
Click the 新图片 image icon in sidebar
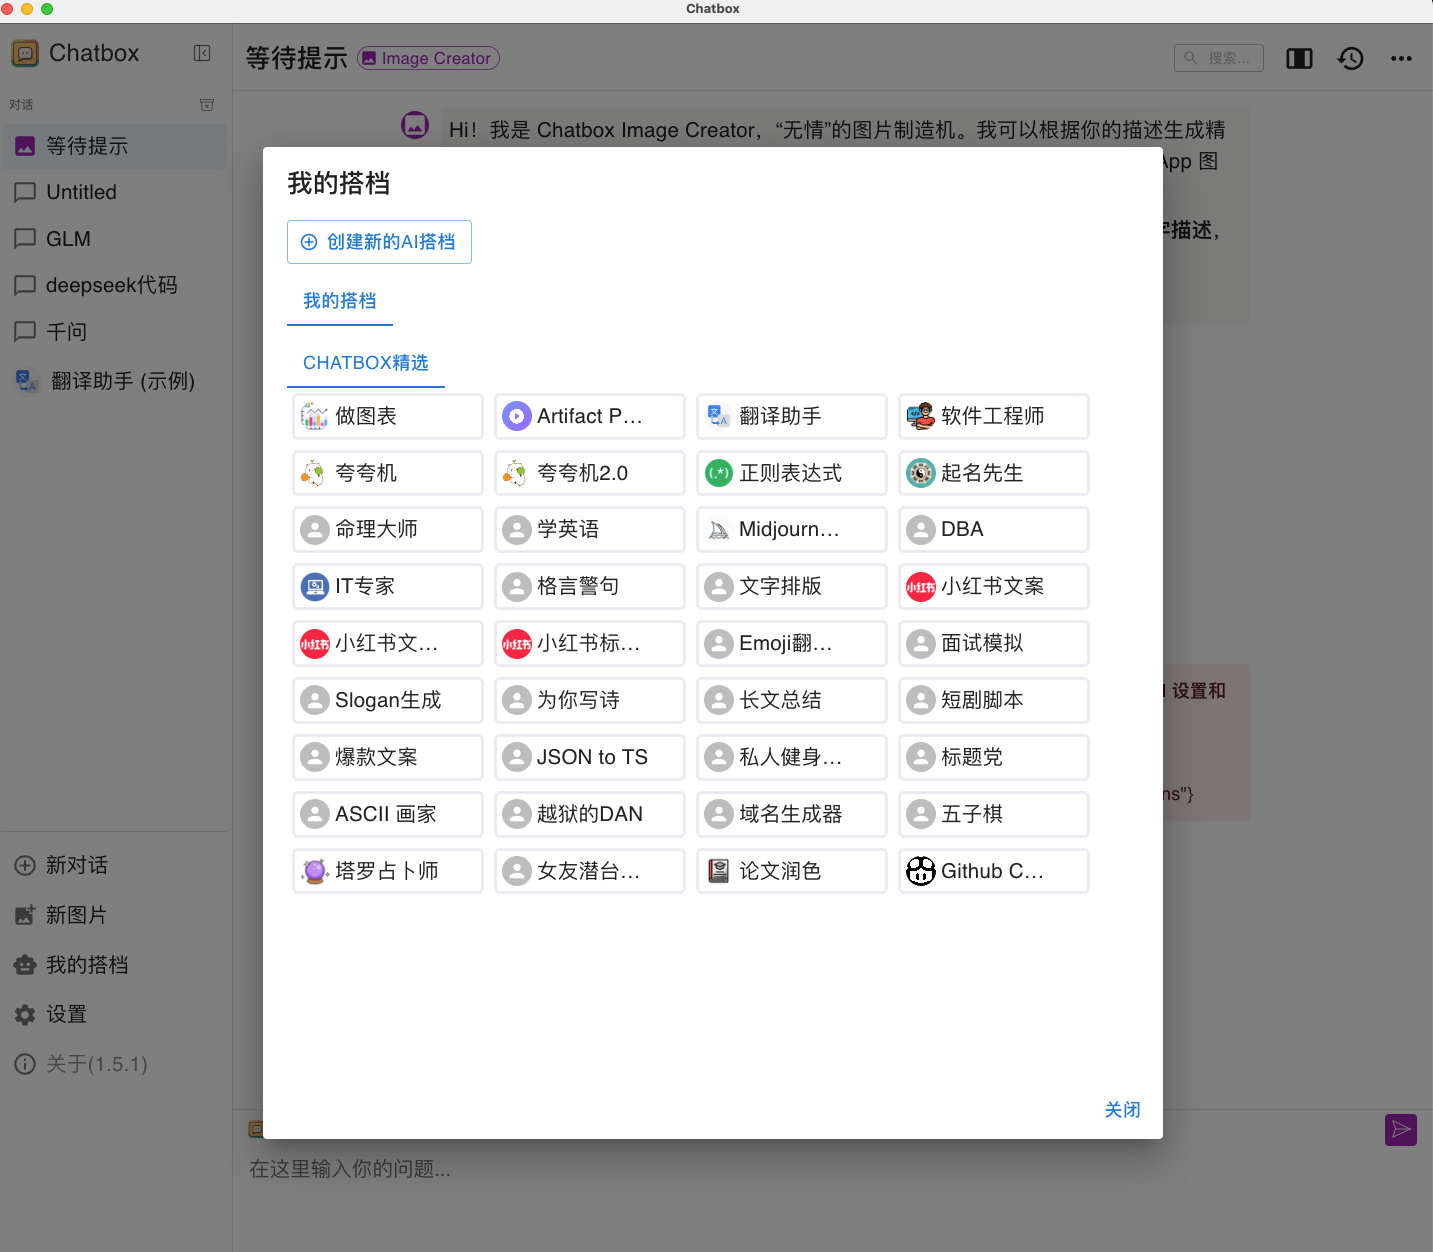click(x=25, y=915)
